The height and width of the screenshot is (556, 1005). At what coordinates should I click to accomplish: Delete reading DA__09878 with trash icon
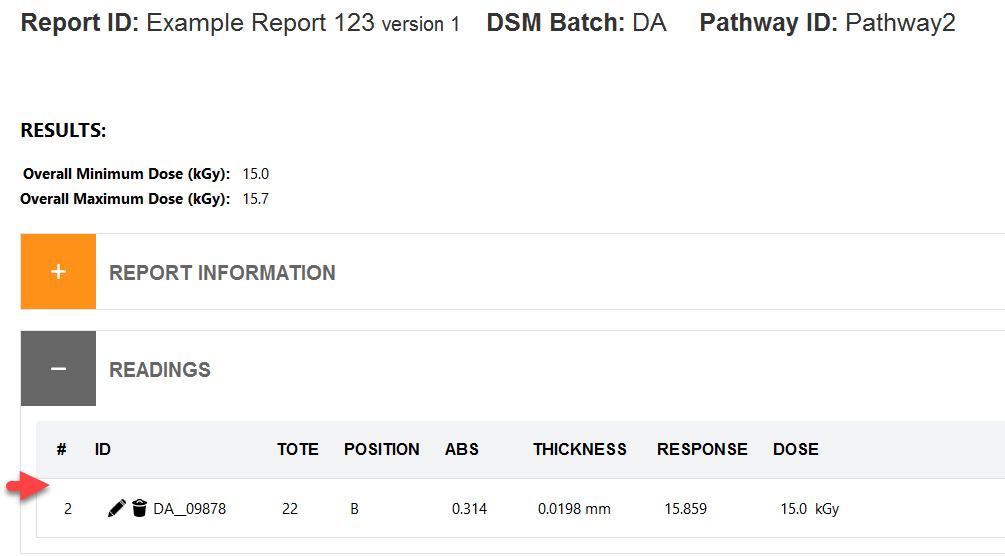coord(139,509)
